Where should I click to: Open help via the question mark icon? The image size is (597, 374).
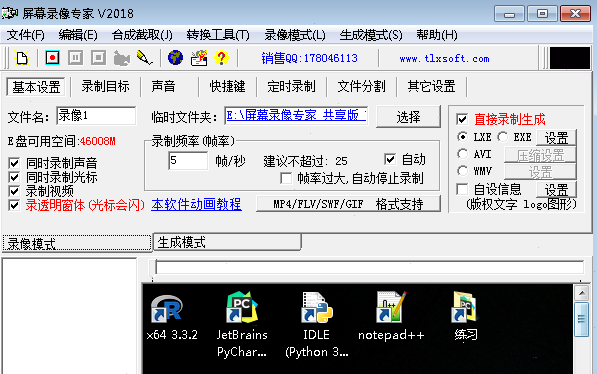click(x=221, y=58)
